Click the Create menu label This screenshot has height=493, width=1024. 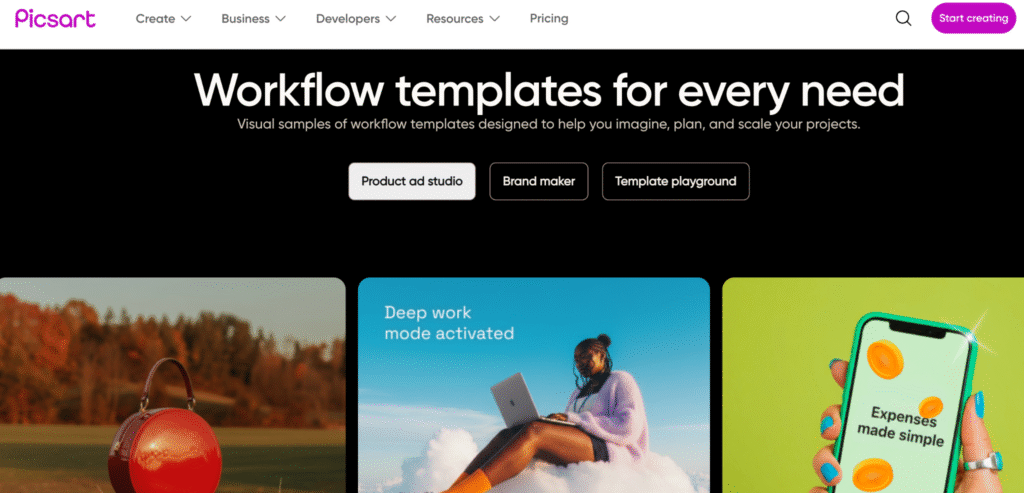[155, 18]
